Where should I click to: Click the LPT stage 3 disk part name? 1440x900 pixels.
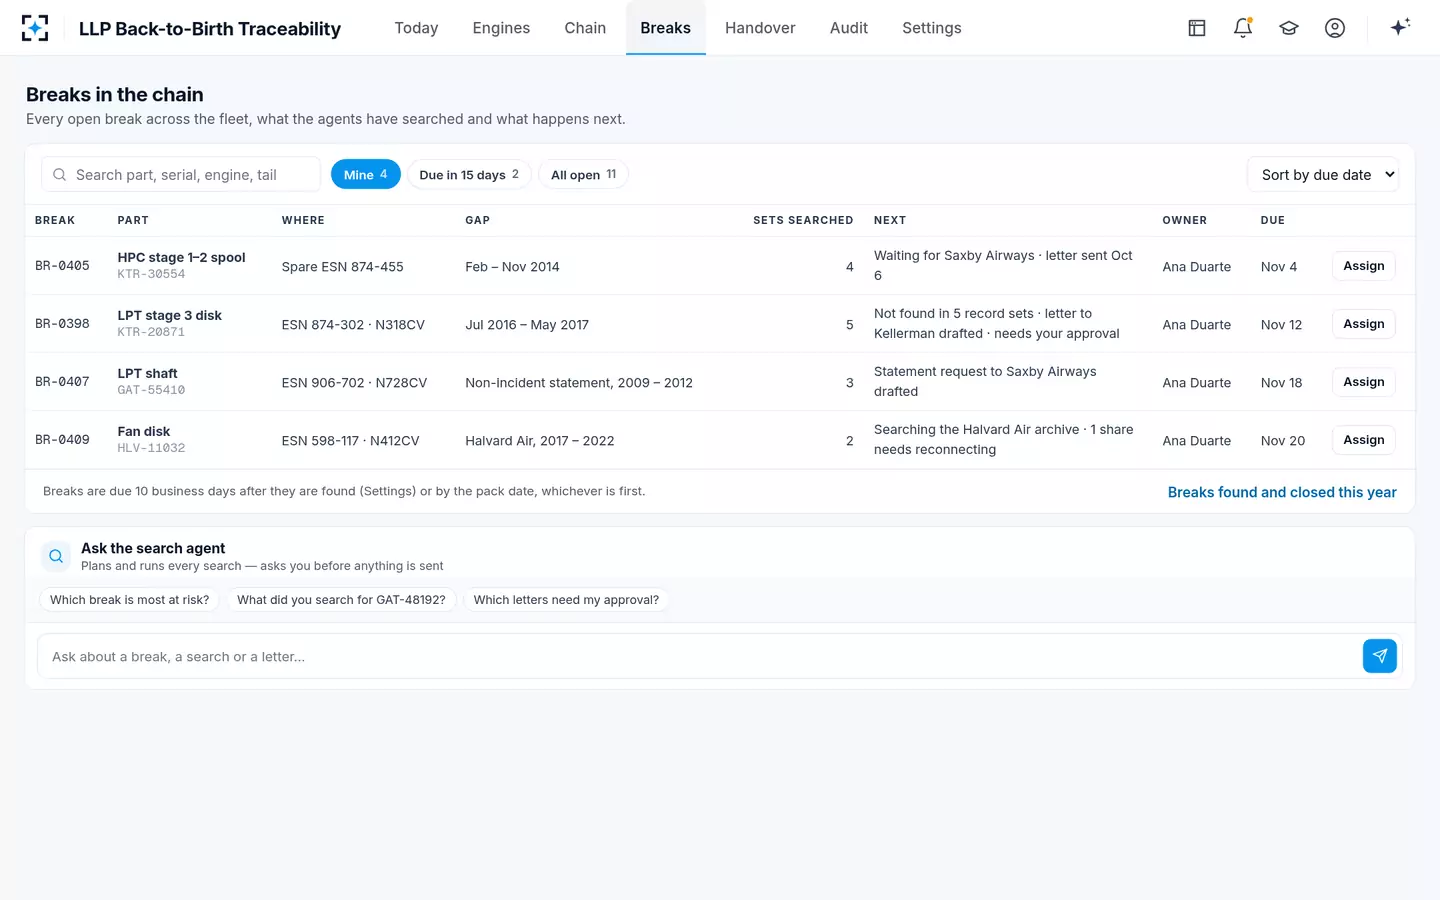170,315
